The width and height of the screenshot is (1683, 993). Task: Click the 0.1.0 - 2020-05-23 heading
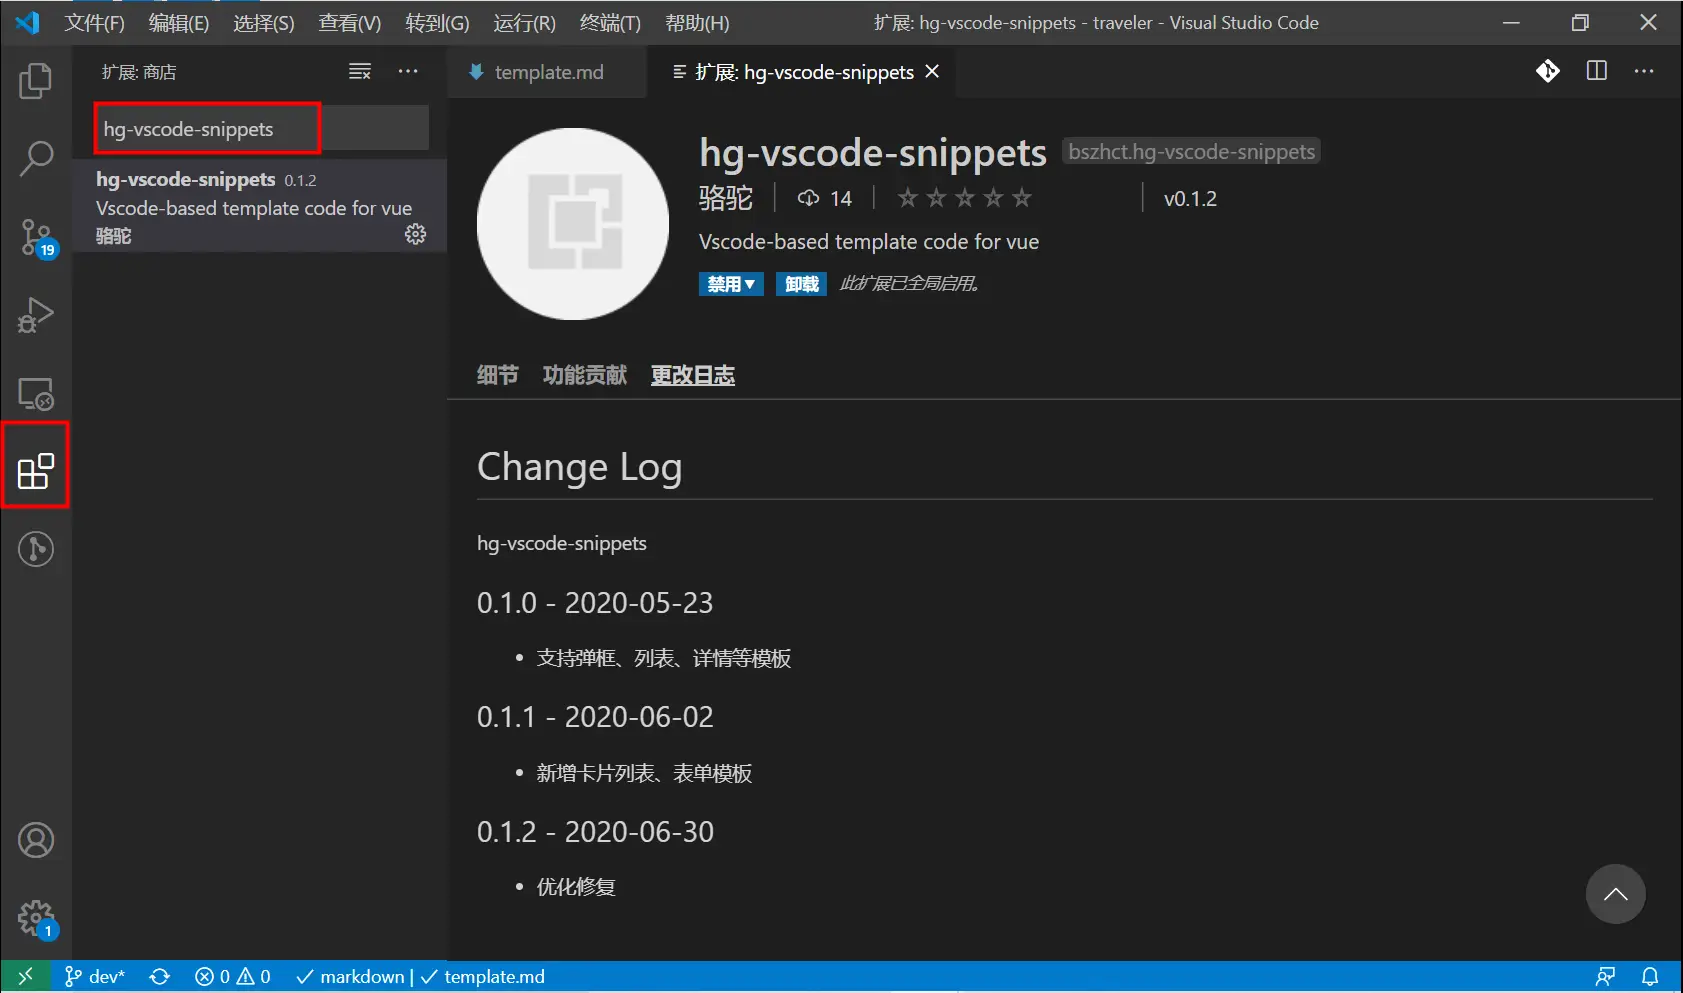[595, 602]
